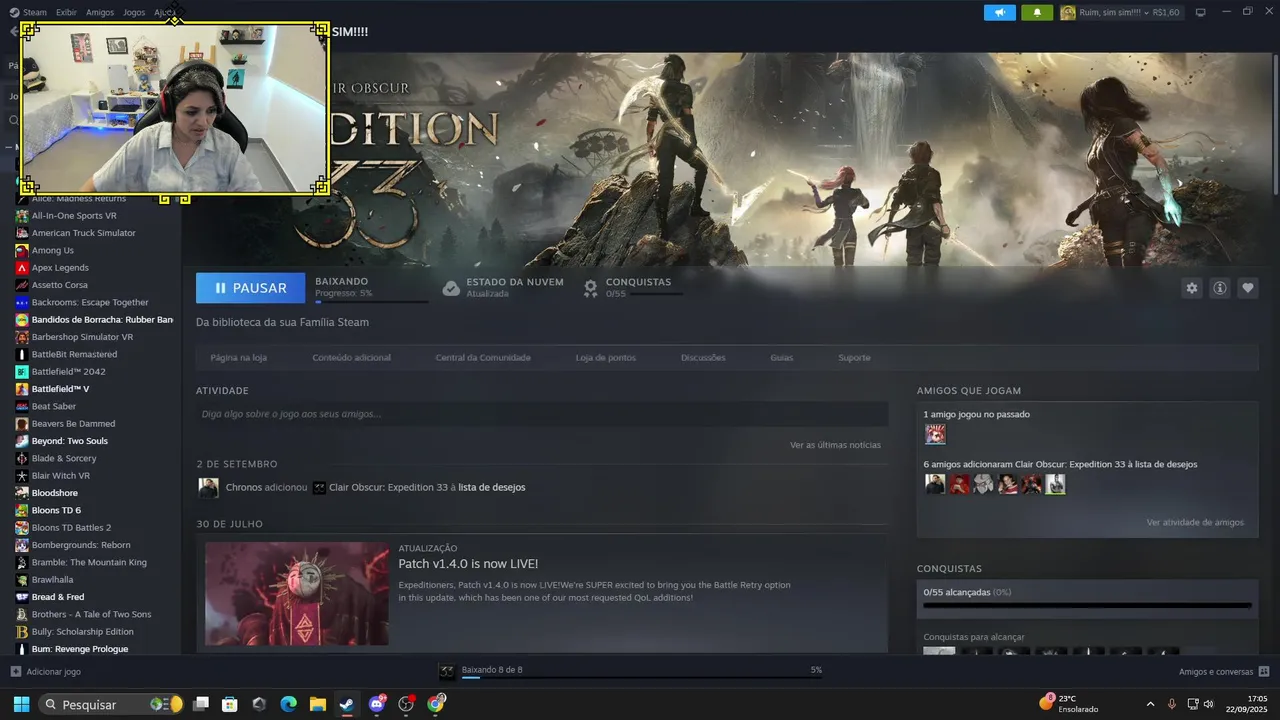Select Beyond: Two Souls in library
Image resolution: width=1280 pixels, height=720 pixels.
[69, 441]
